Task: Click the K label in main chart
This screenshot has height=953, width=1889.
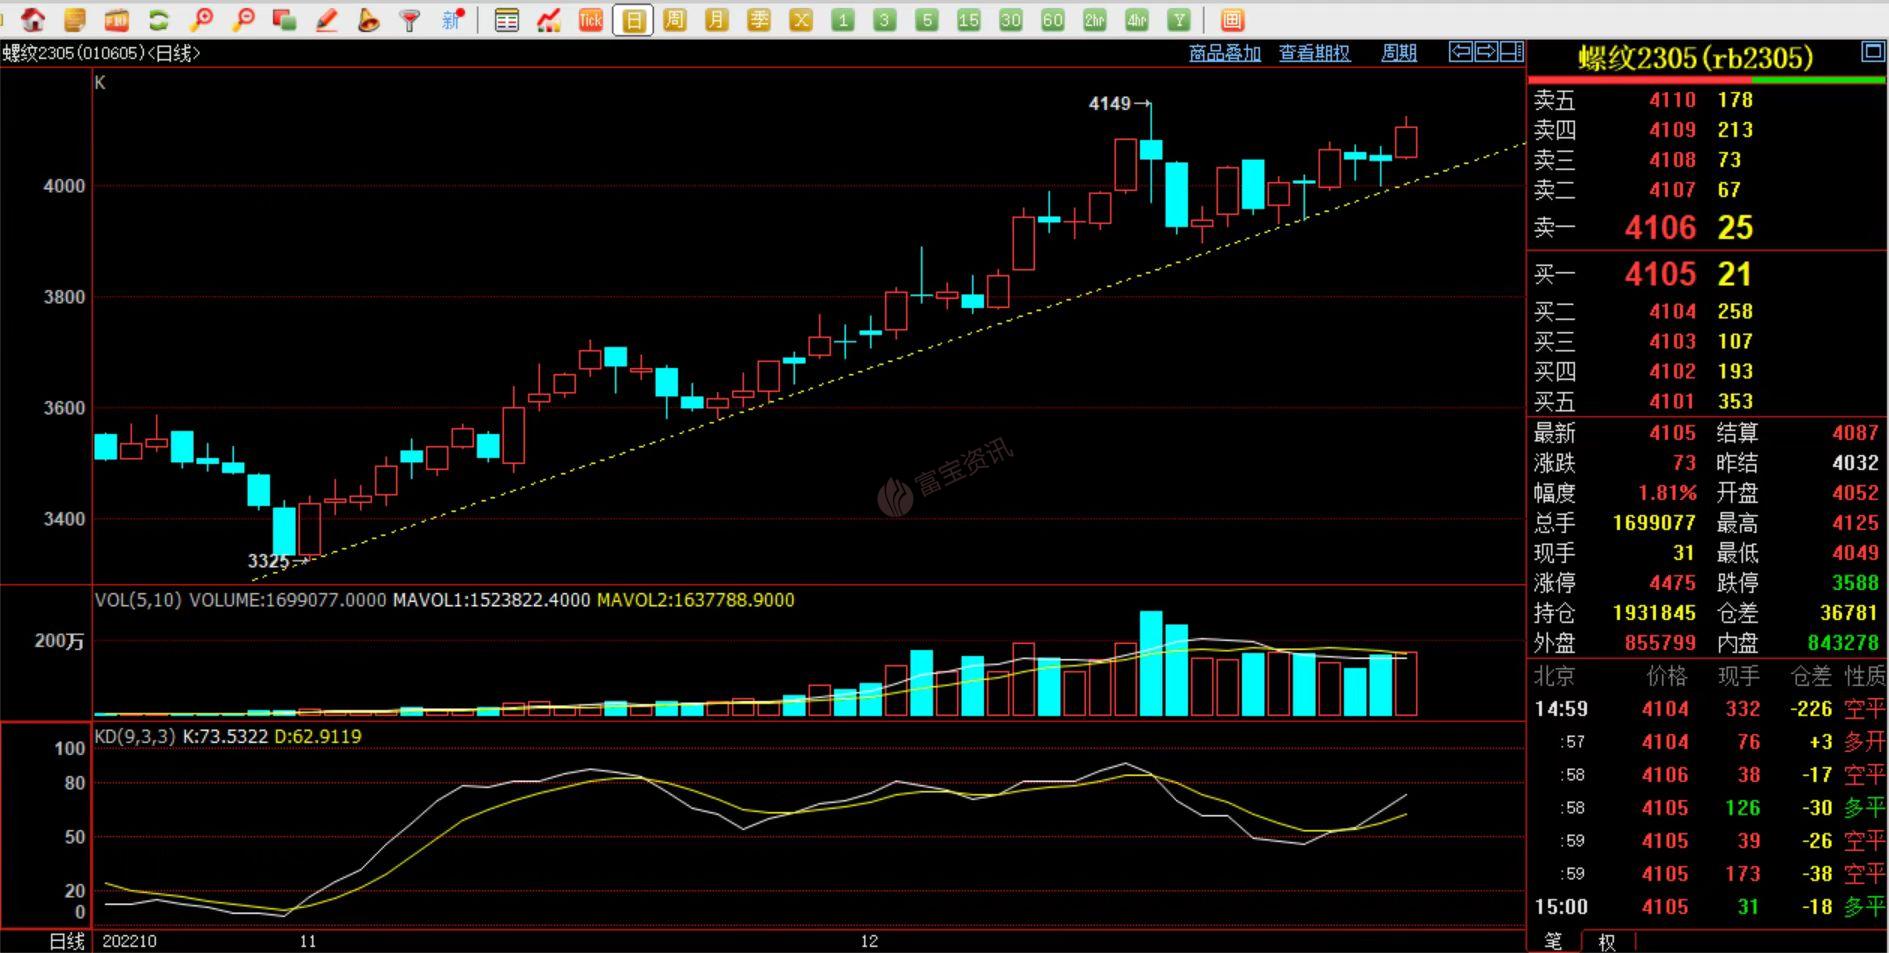Action: click(x=100, y=83)
